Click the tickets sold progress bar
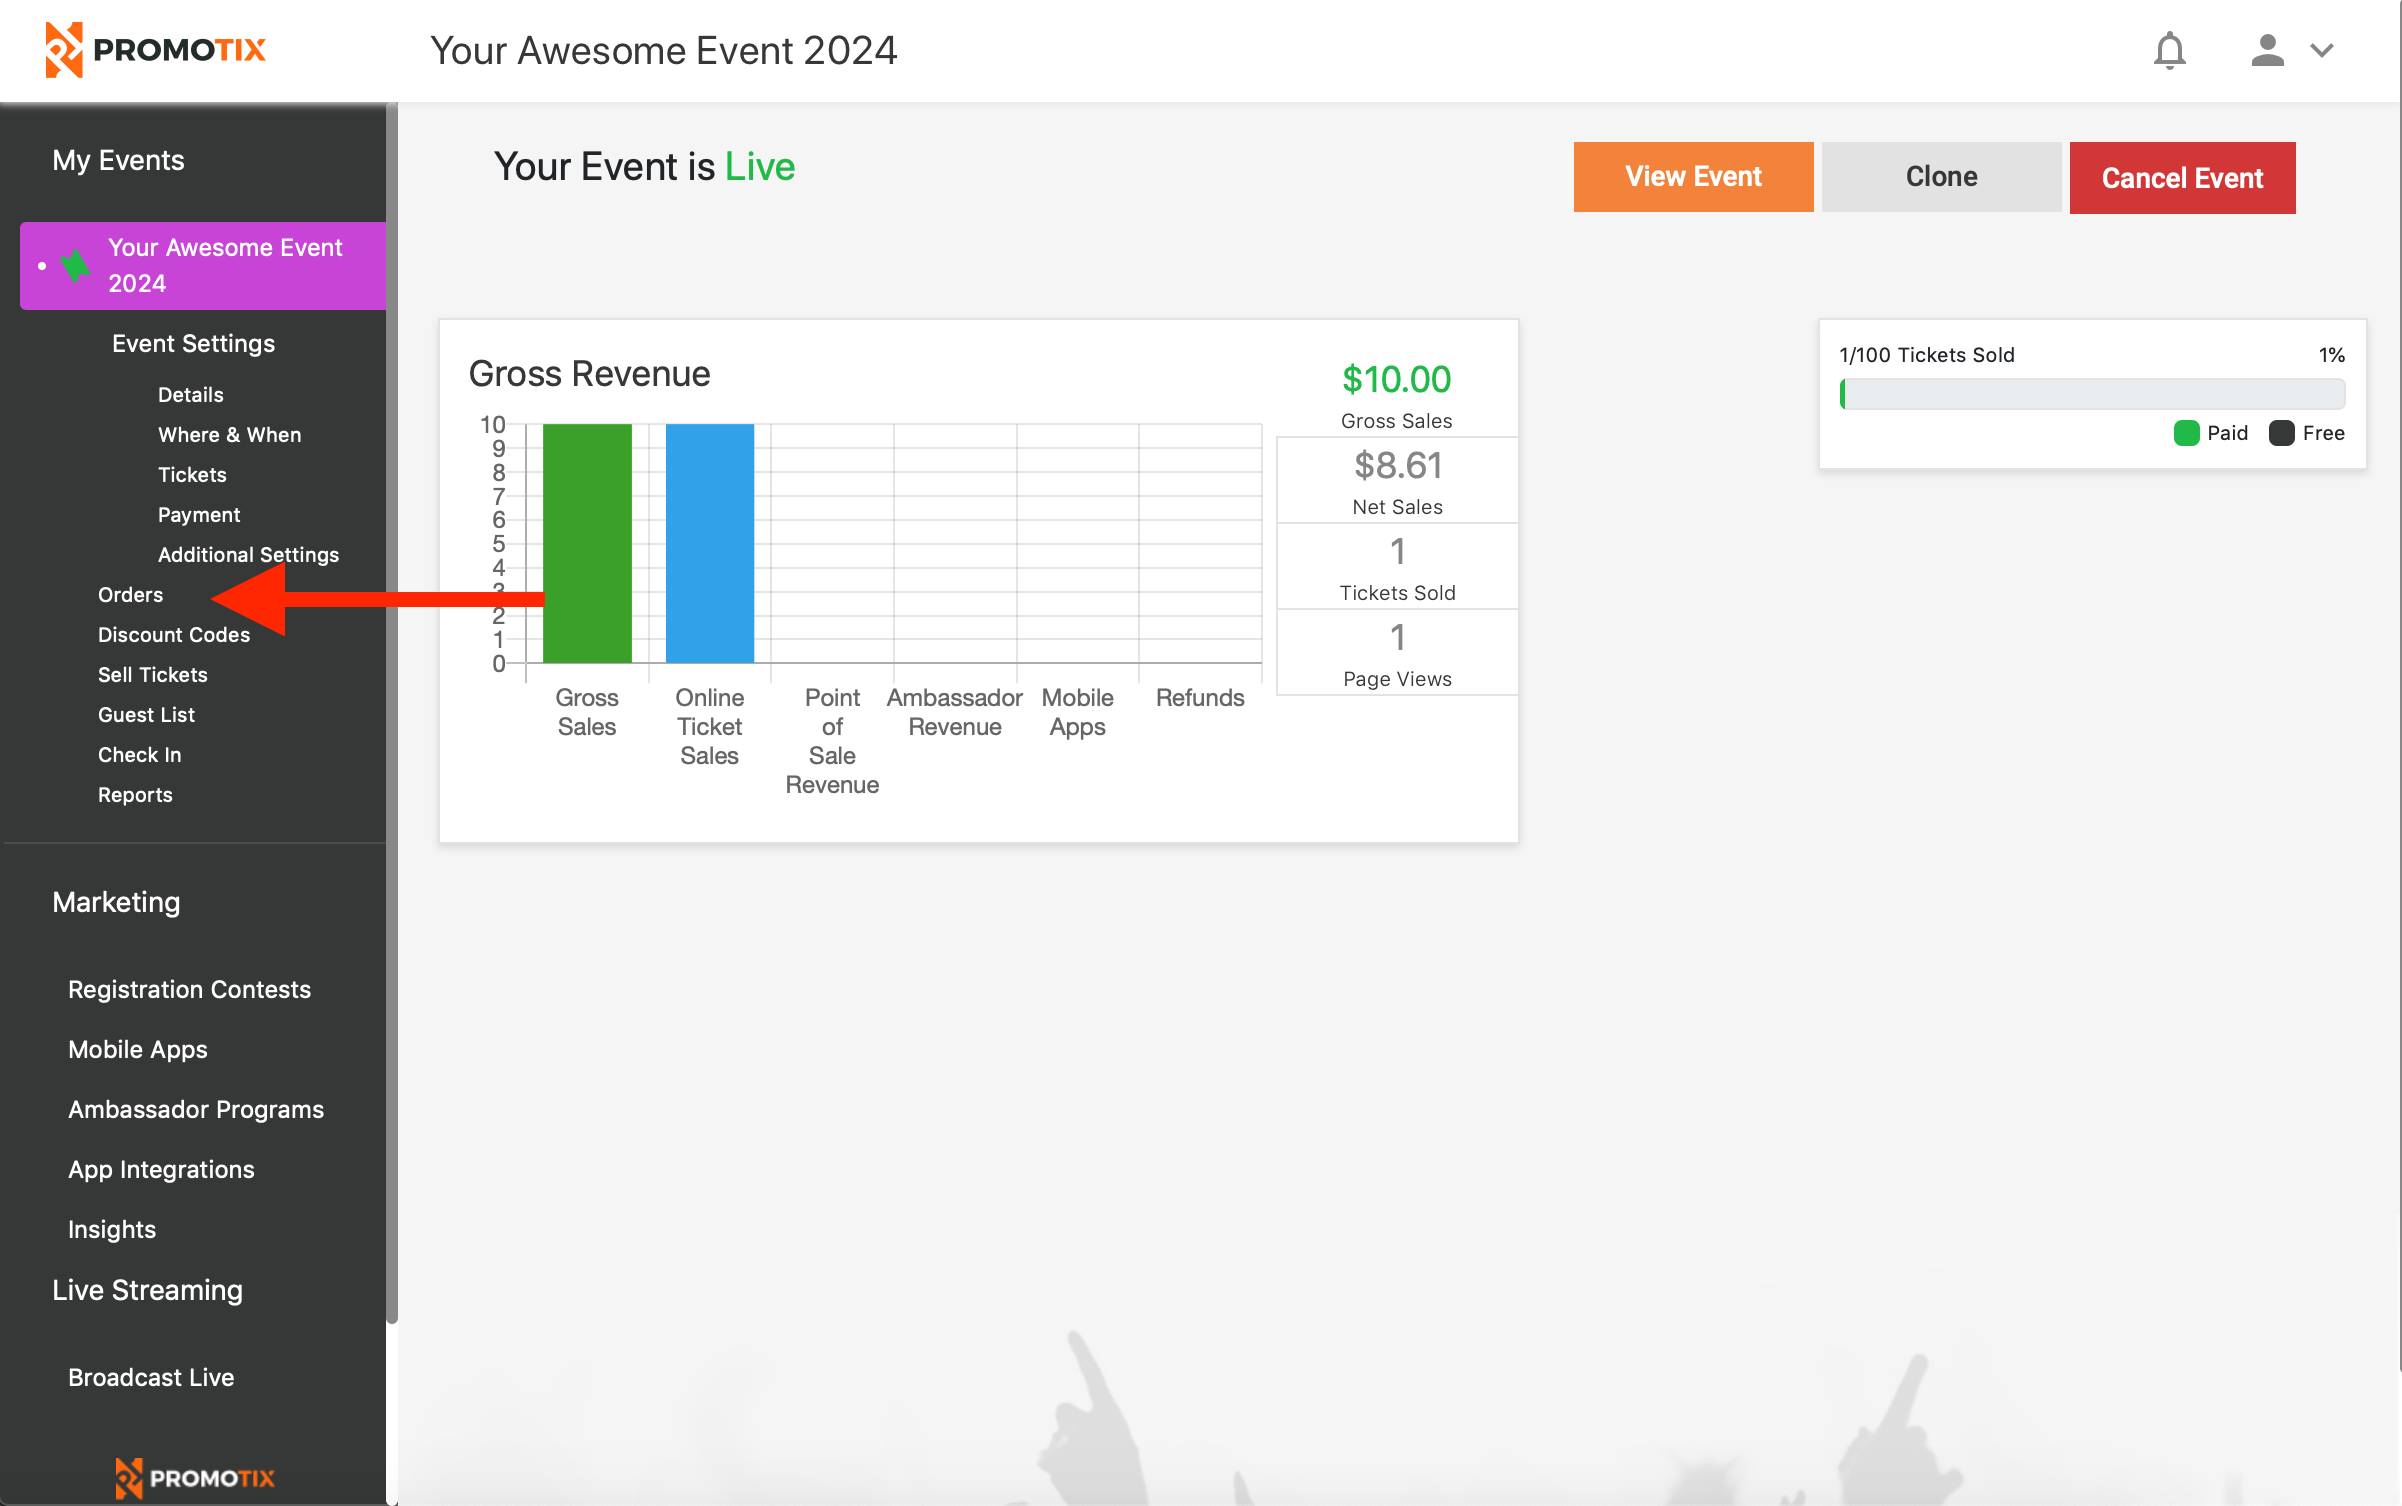 pyautogui.click(x=2091, y=394)
